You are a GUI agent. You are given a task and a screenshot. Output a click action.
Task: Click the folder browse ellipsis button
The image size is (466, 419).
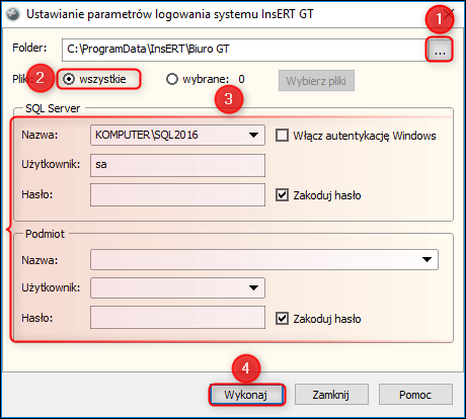coord(439,49)
